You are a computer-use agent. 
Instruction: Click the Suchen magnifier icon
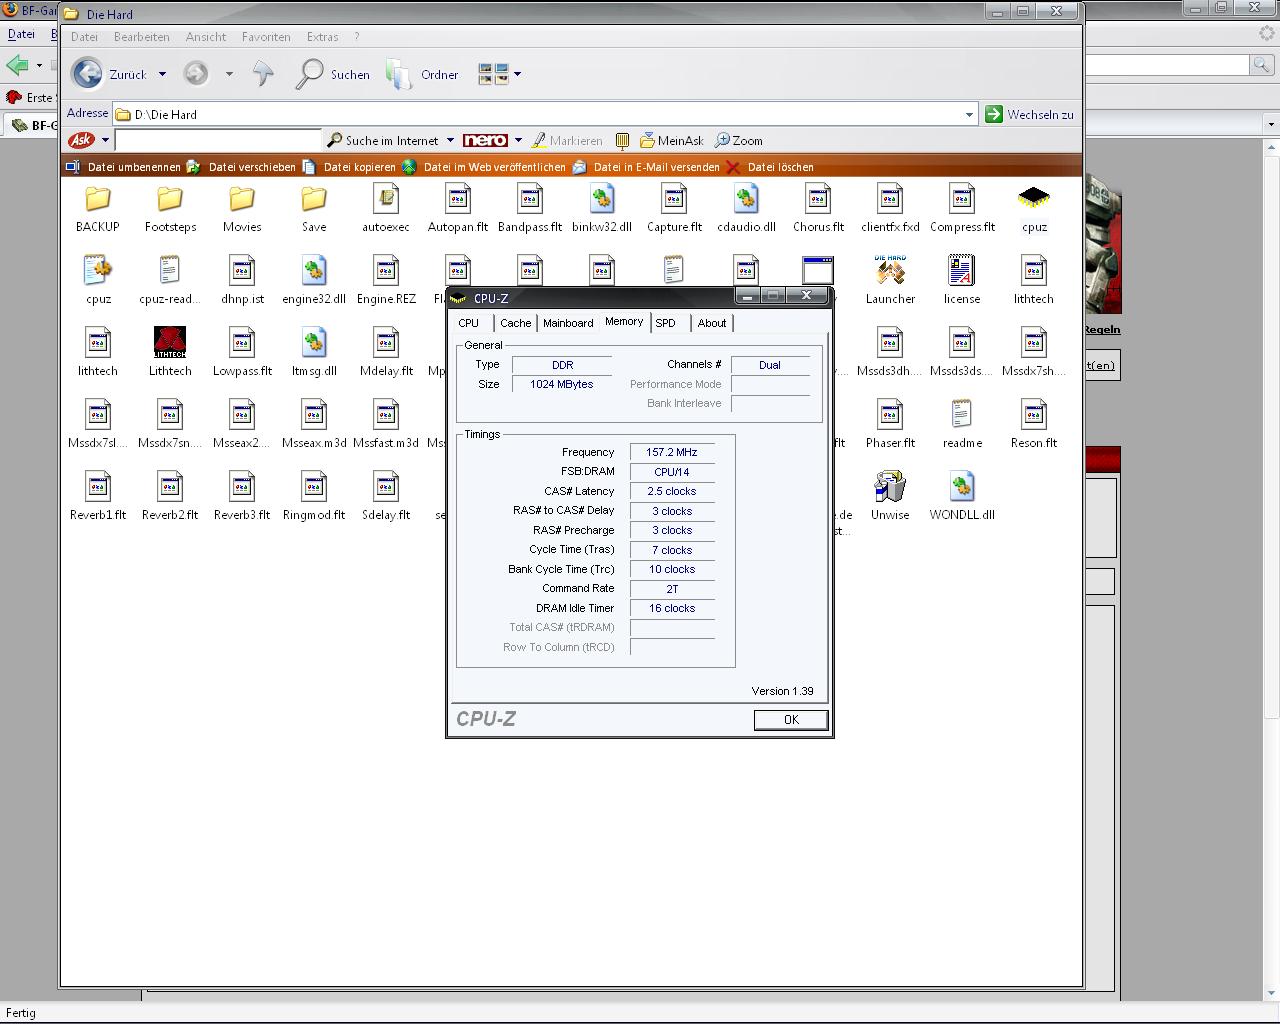click(310, 74)
